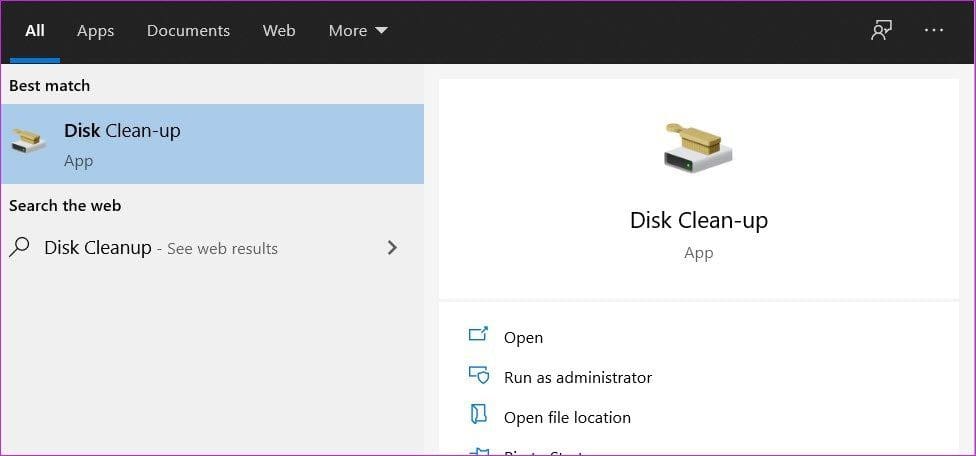Click the large Disk Clean-up icon in details pane
Image resolution: width=976 pixels, height=456 pixels.
(698, 148)
